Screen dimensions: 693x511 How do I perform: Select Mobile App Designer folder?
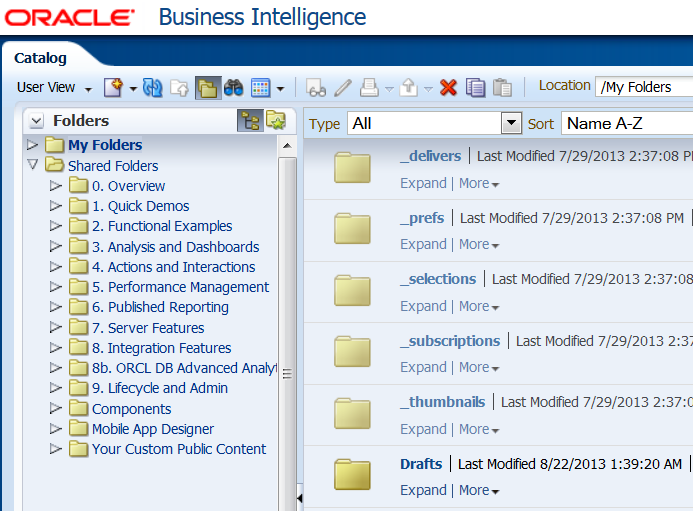tap(153, 429)
